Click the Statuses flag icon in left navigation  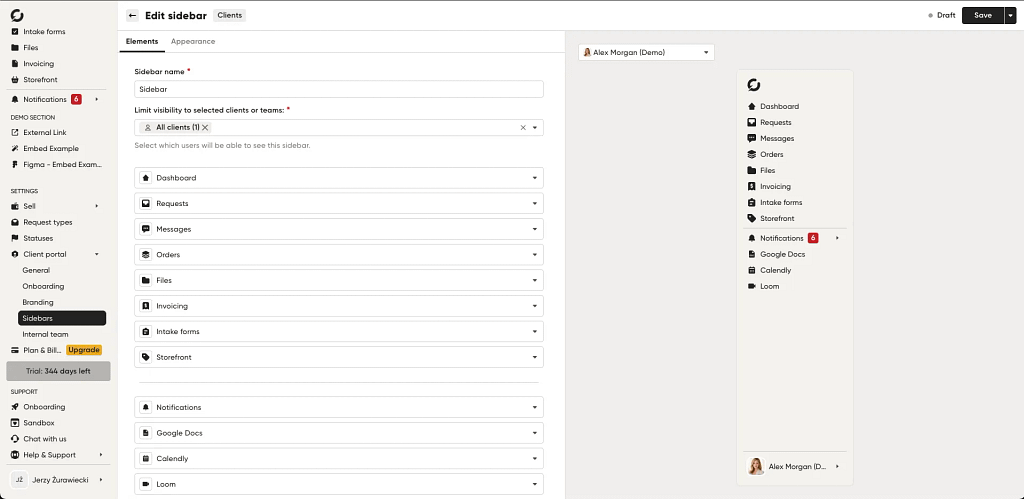[15, 238]
